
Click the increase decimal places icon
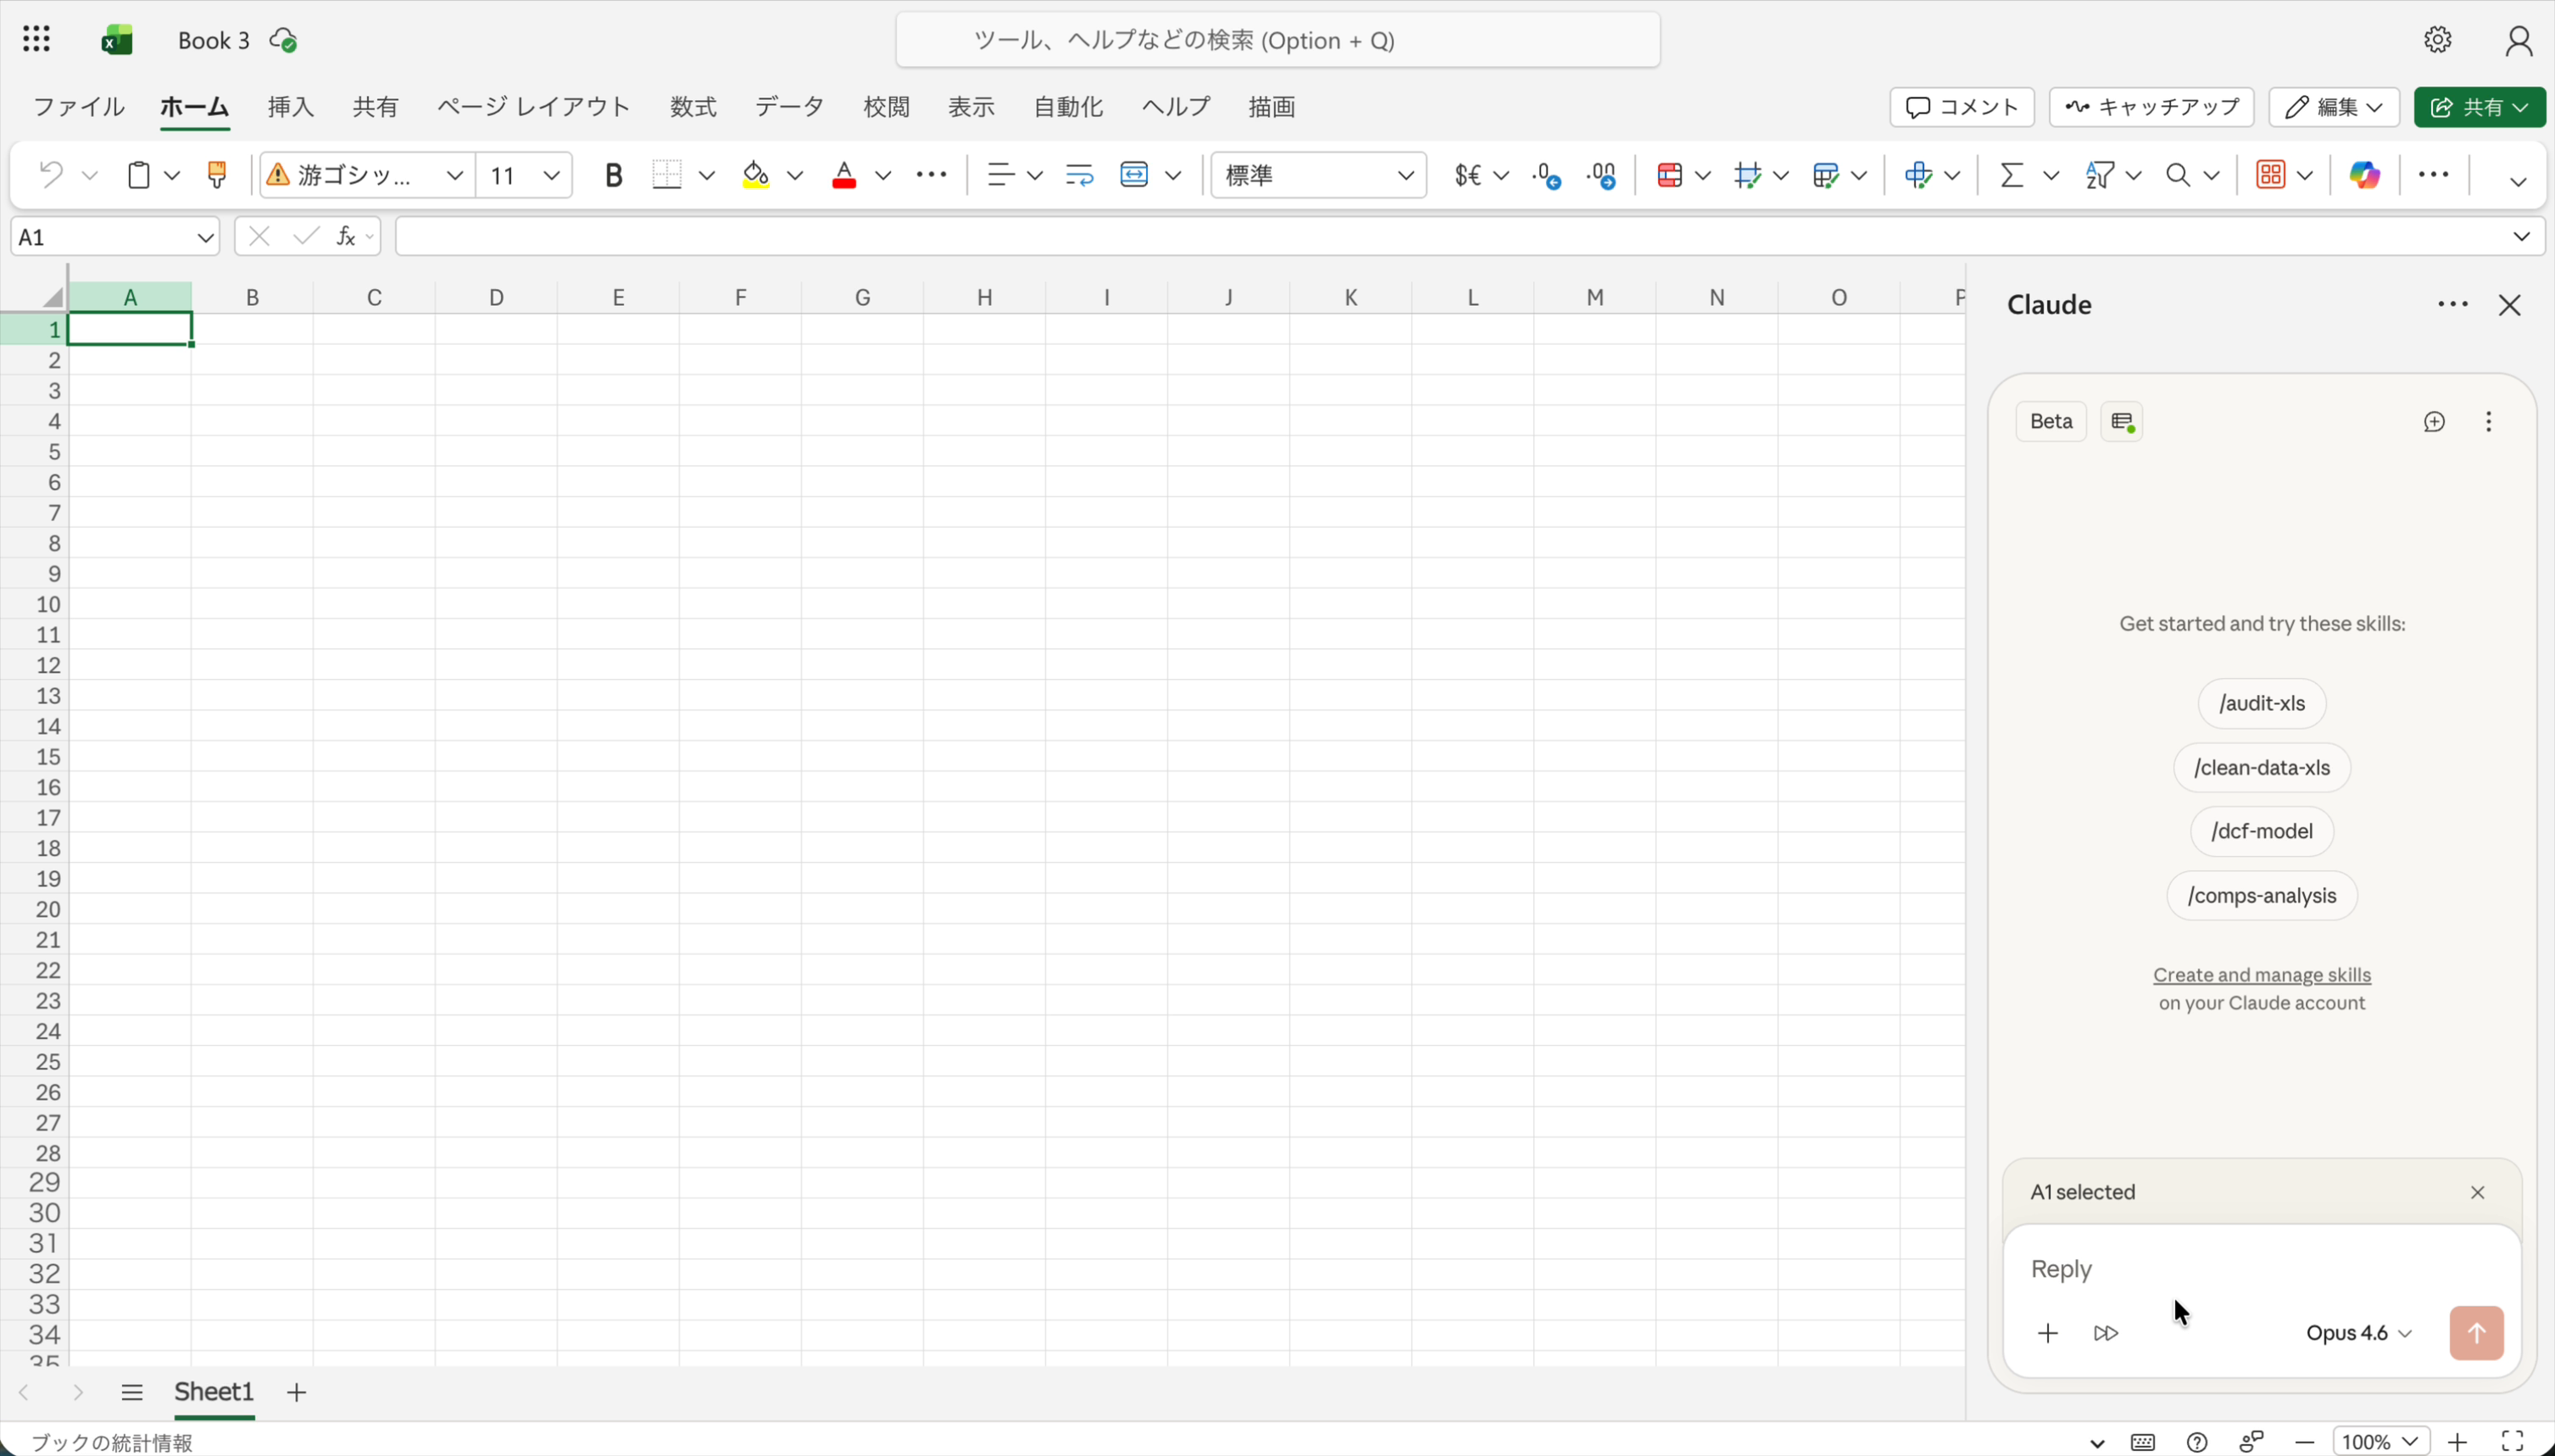coord(1546,175)
